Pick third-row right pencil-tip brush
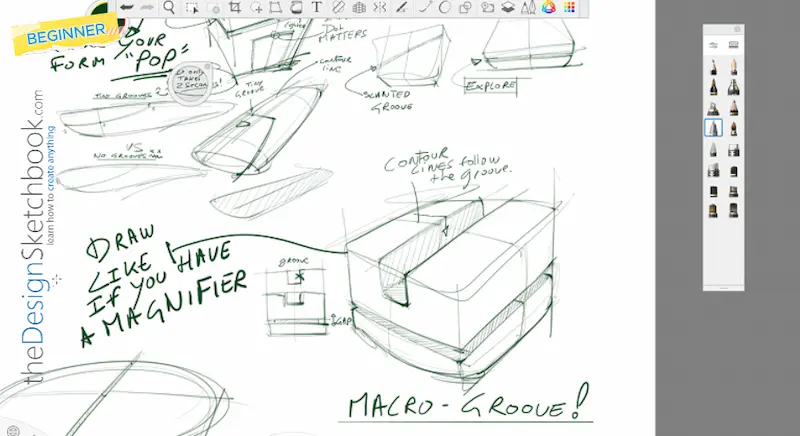The image size is (800, 436). click(734, 108)
